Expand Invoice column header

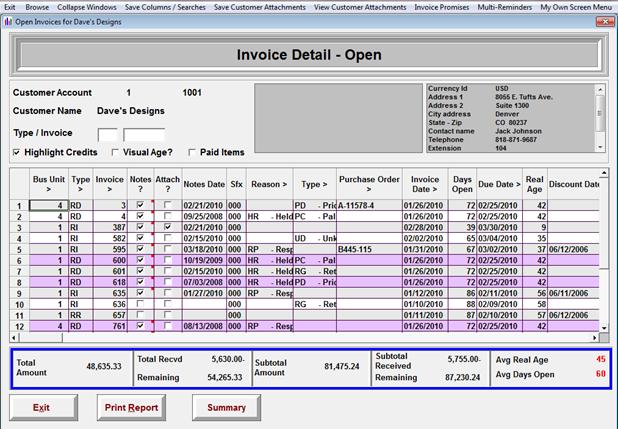pyautogui.click(x=110, y=184)
